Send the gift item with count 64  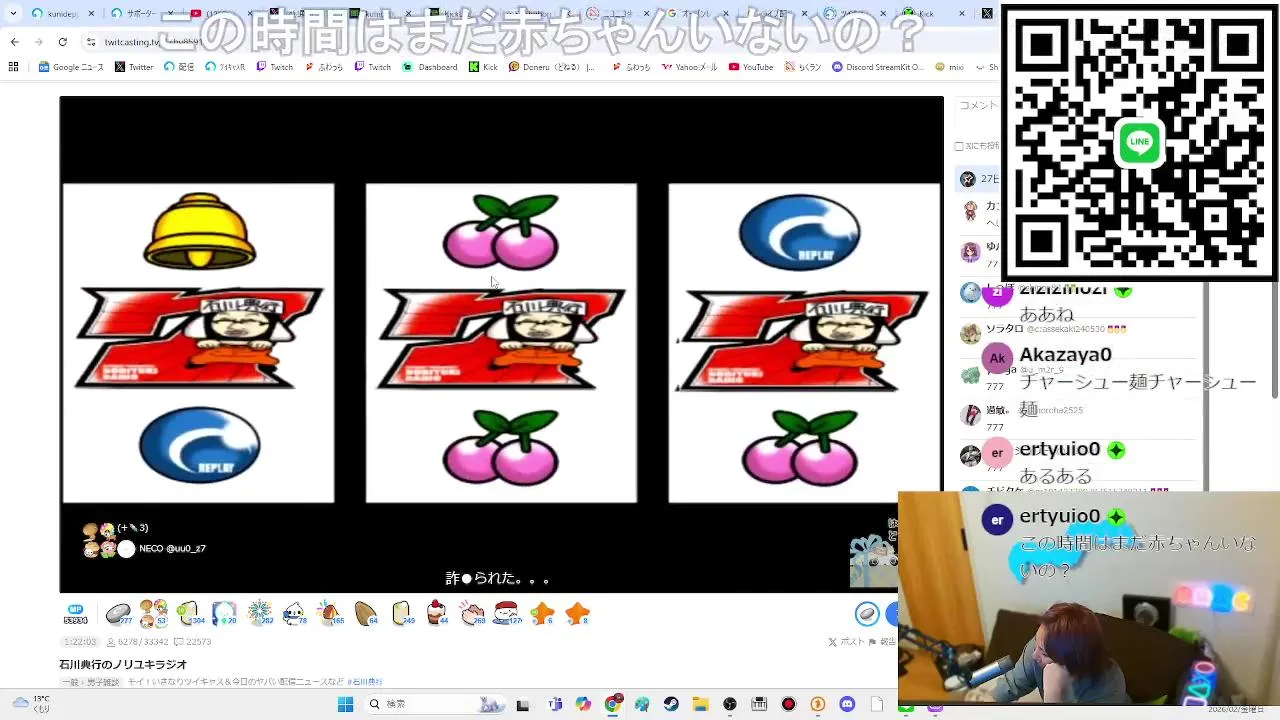366,613
